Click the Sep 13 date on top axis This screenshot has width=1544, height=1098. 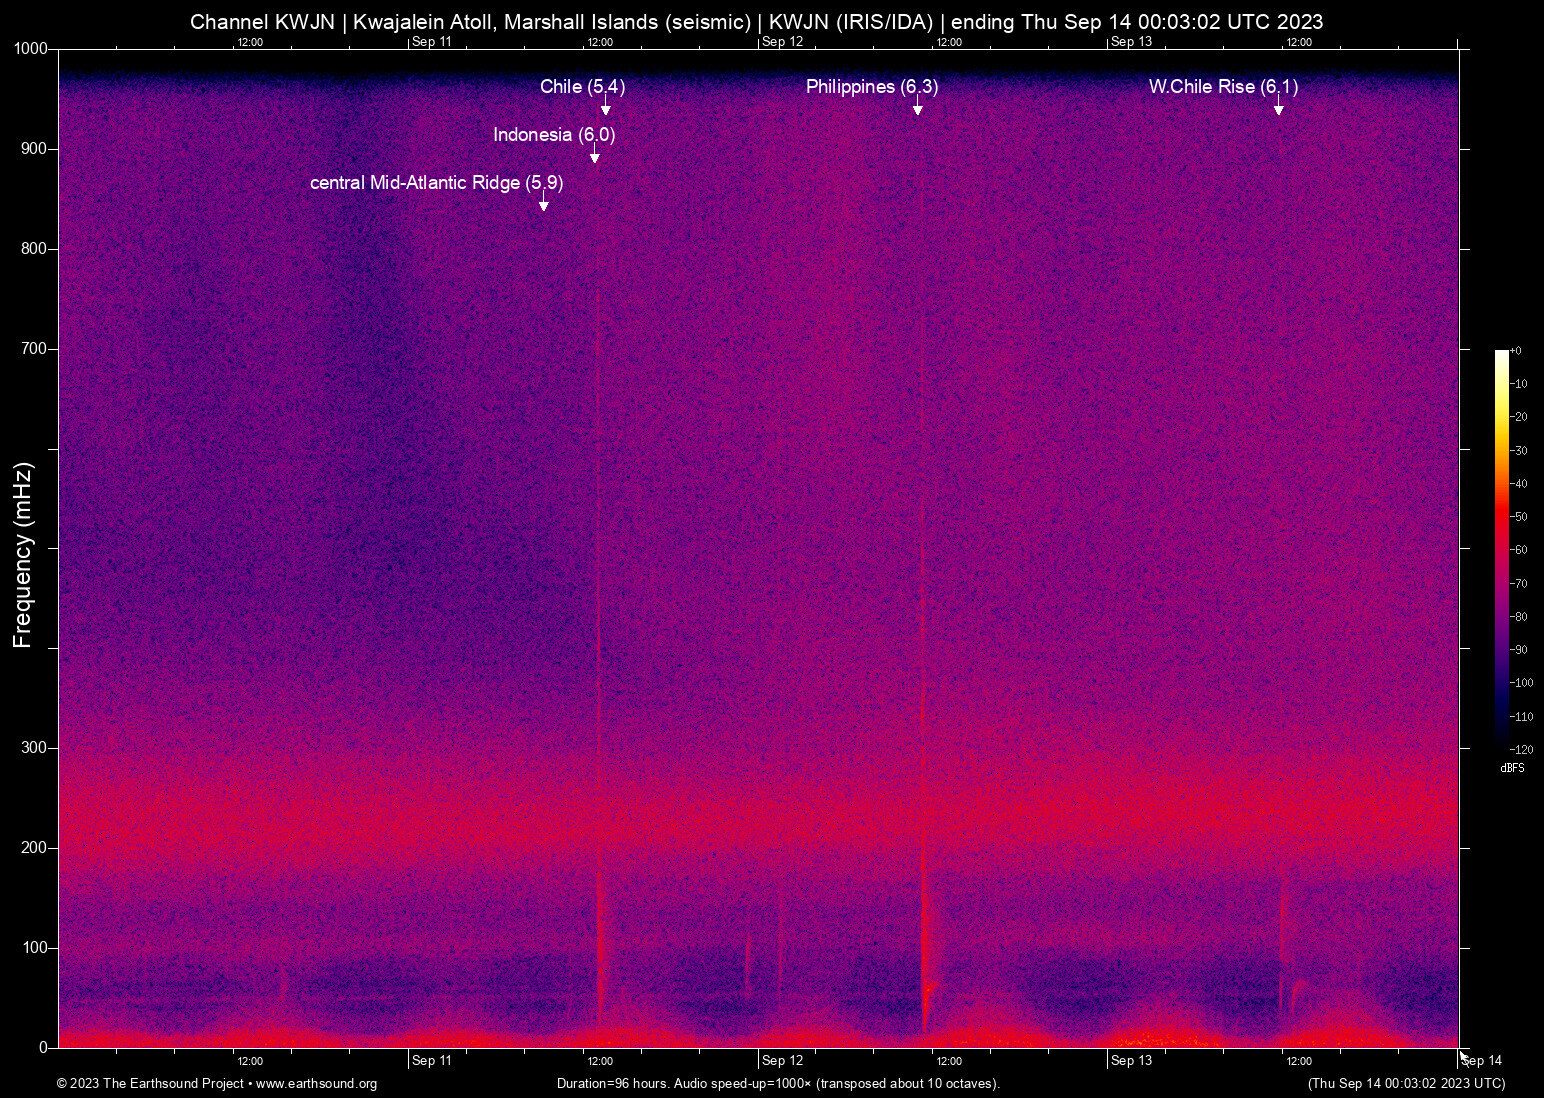pyautogui.click(x=1131, y=42)
